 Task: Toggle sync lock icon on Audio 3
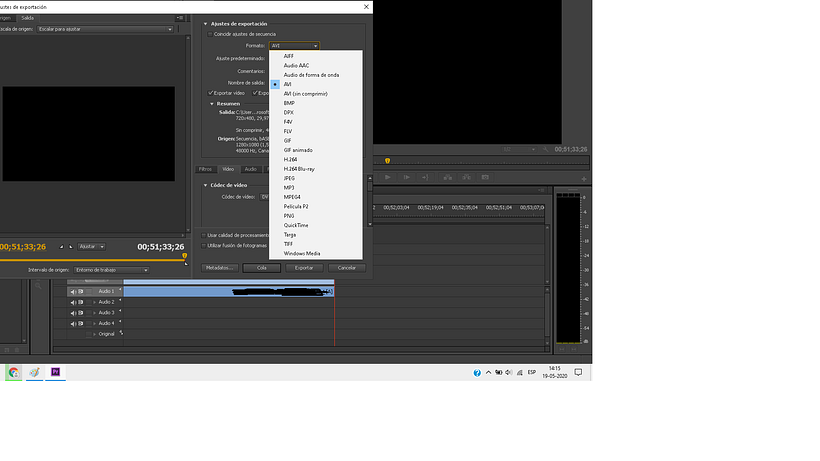click(81, 313)
